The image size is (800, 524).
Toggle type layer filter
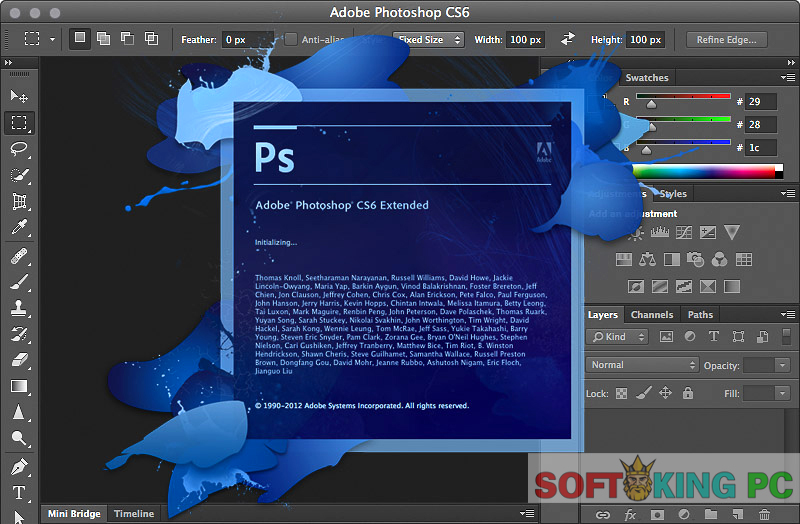click(x=714, y=336)
